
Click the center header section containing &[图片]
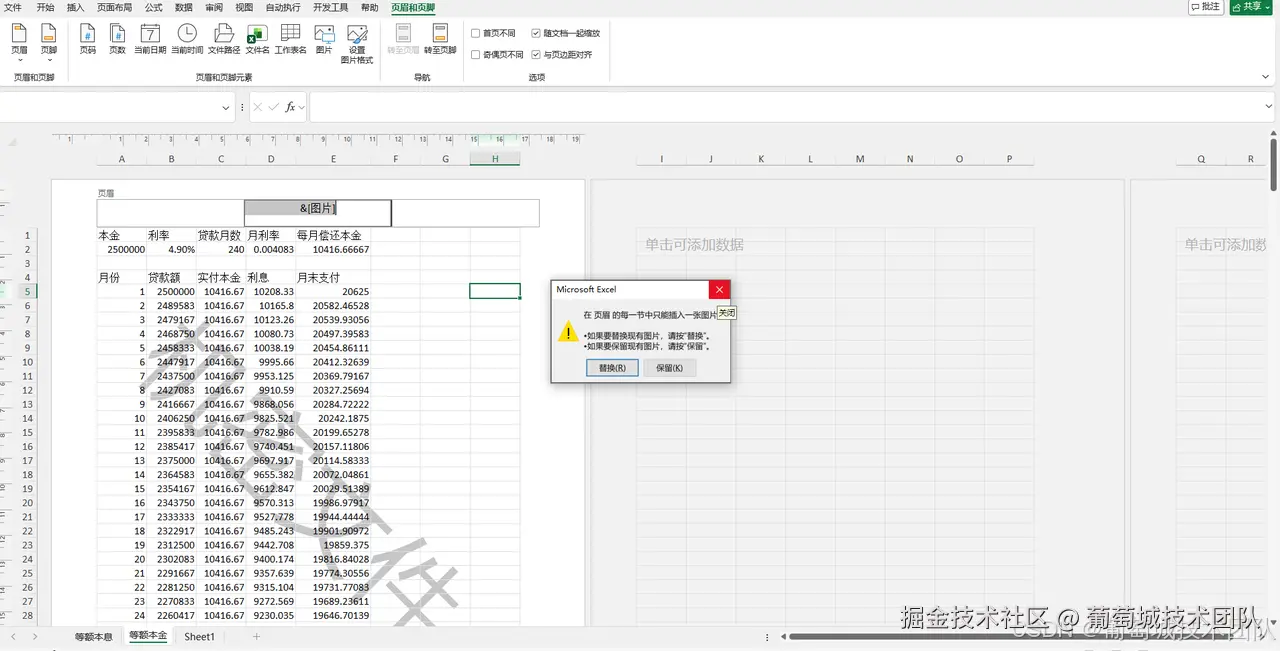pos(318,213)
